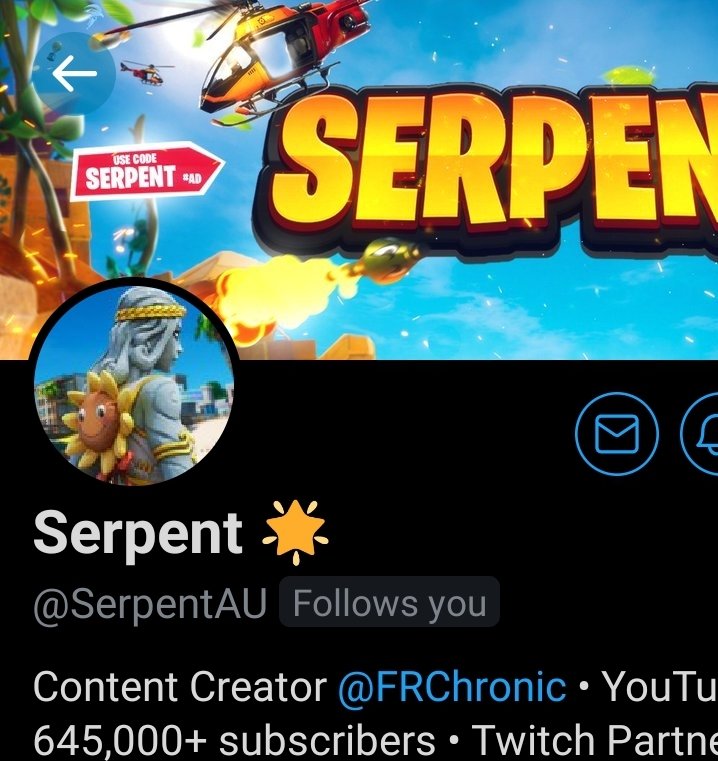Select the @SerpentAU handle
Viewport: 718px width, 761px height.
tap(150, 603)
